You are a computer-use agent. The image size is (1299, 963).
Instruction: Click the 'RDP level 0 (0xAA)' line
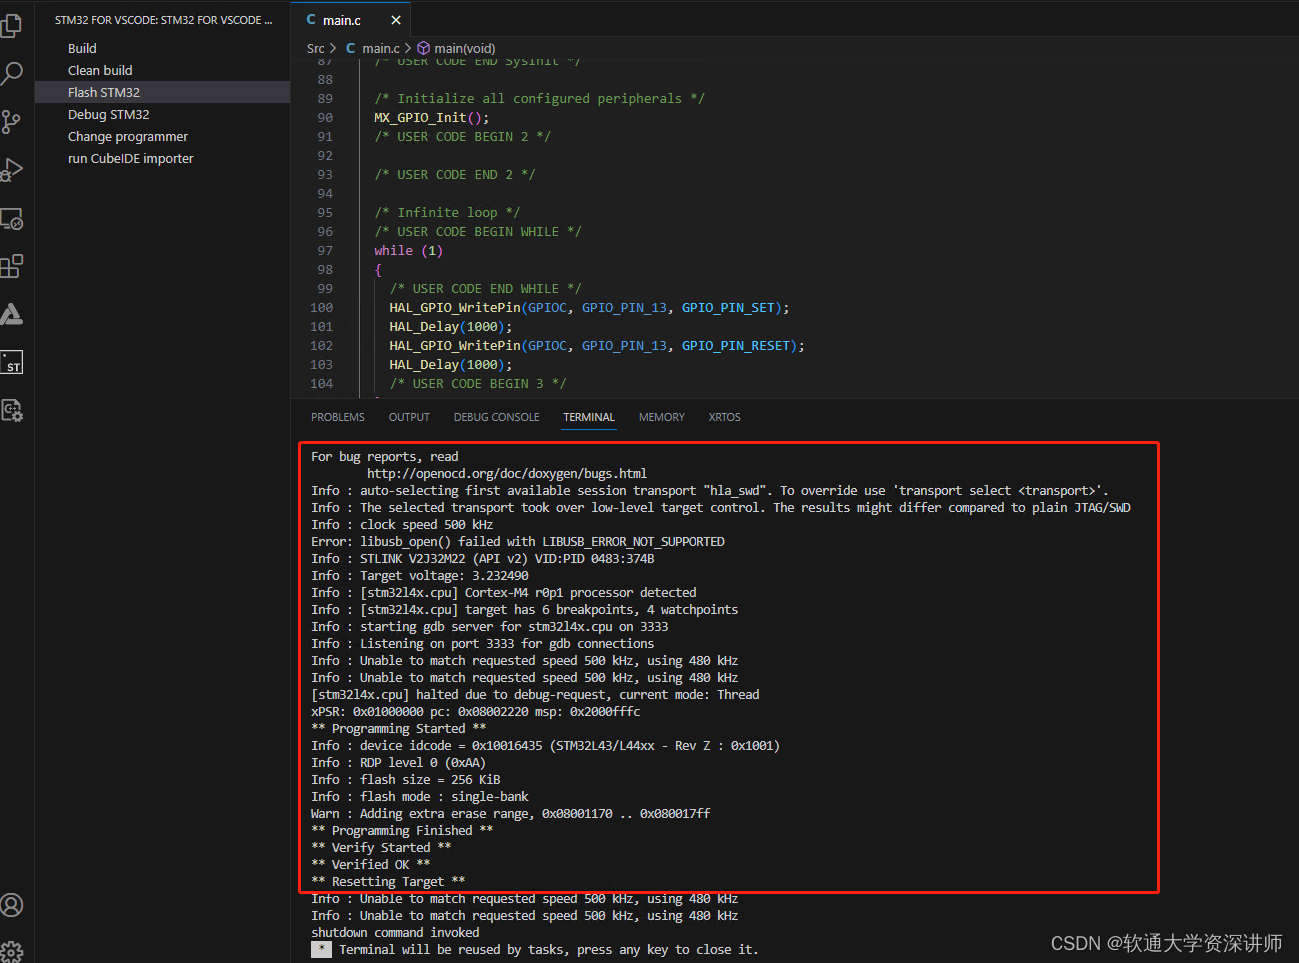(398, 763)
